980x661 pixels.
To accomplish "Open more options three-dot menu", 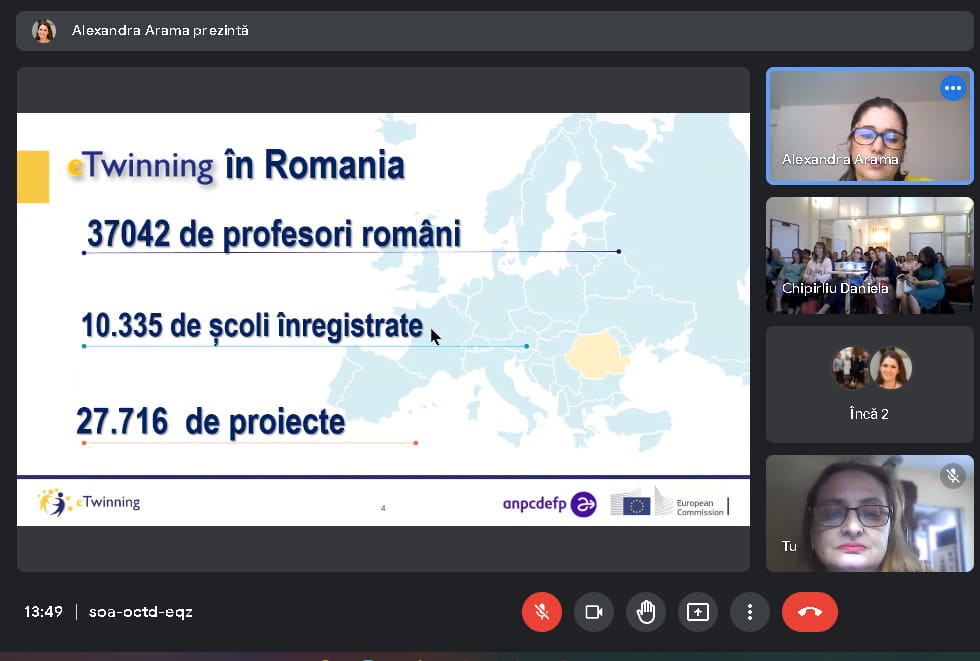I will [x=749, y=612].
